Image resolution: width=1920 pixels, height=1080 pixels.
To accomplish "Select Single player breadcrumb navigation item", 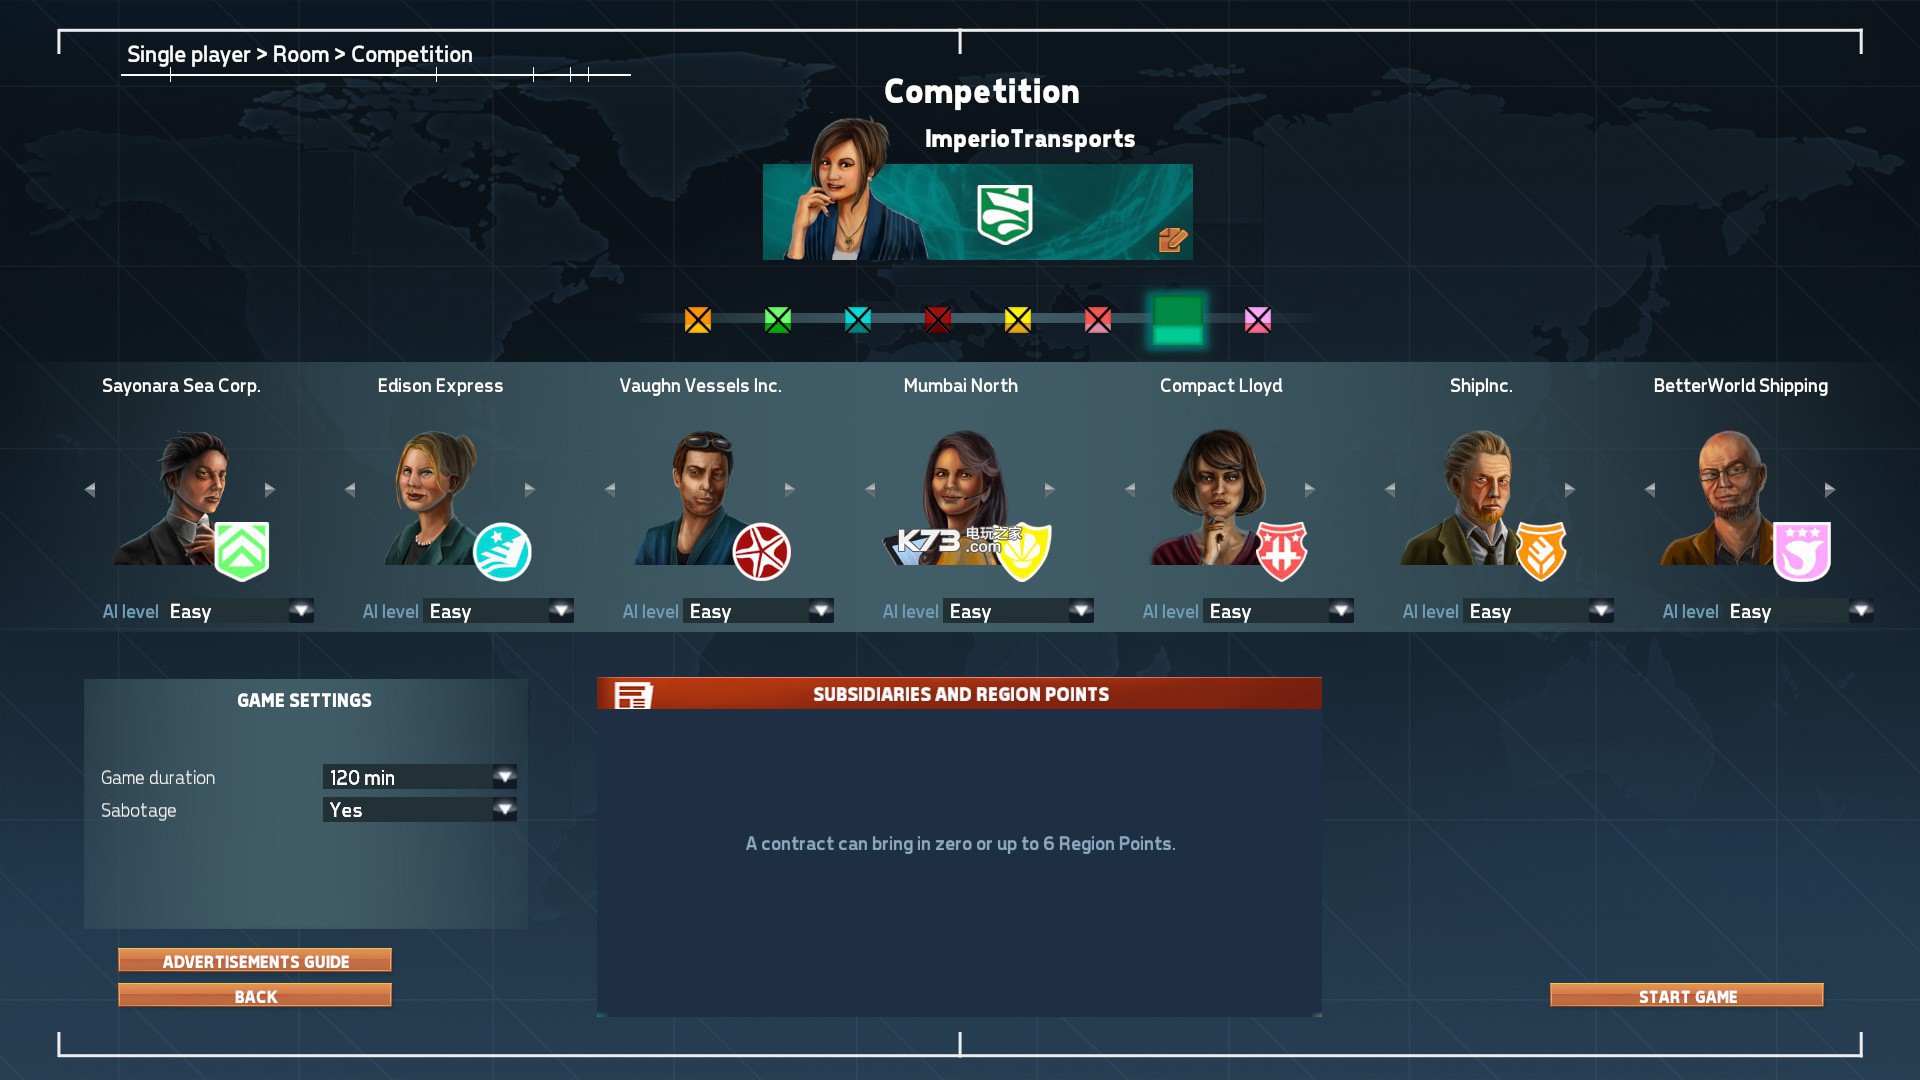I will click(187, 54).
